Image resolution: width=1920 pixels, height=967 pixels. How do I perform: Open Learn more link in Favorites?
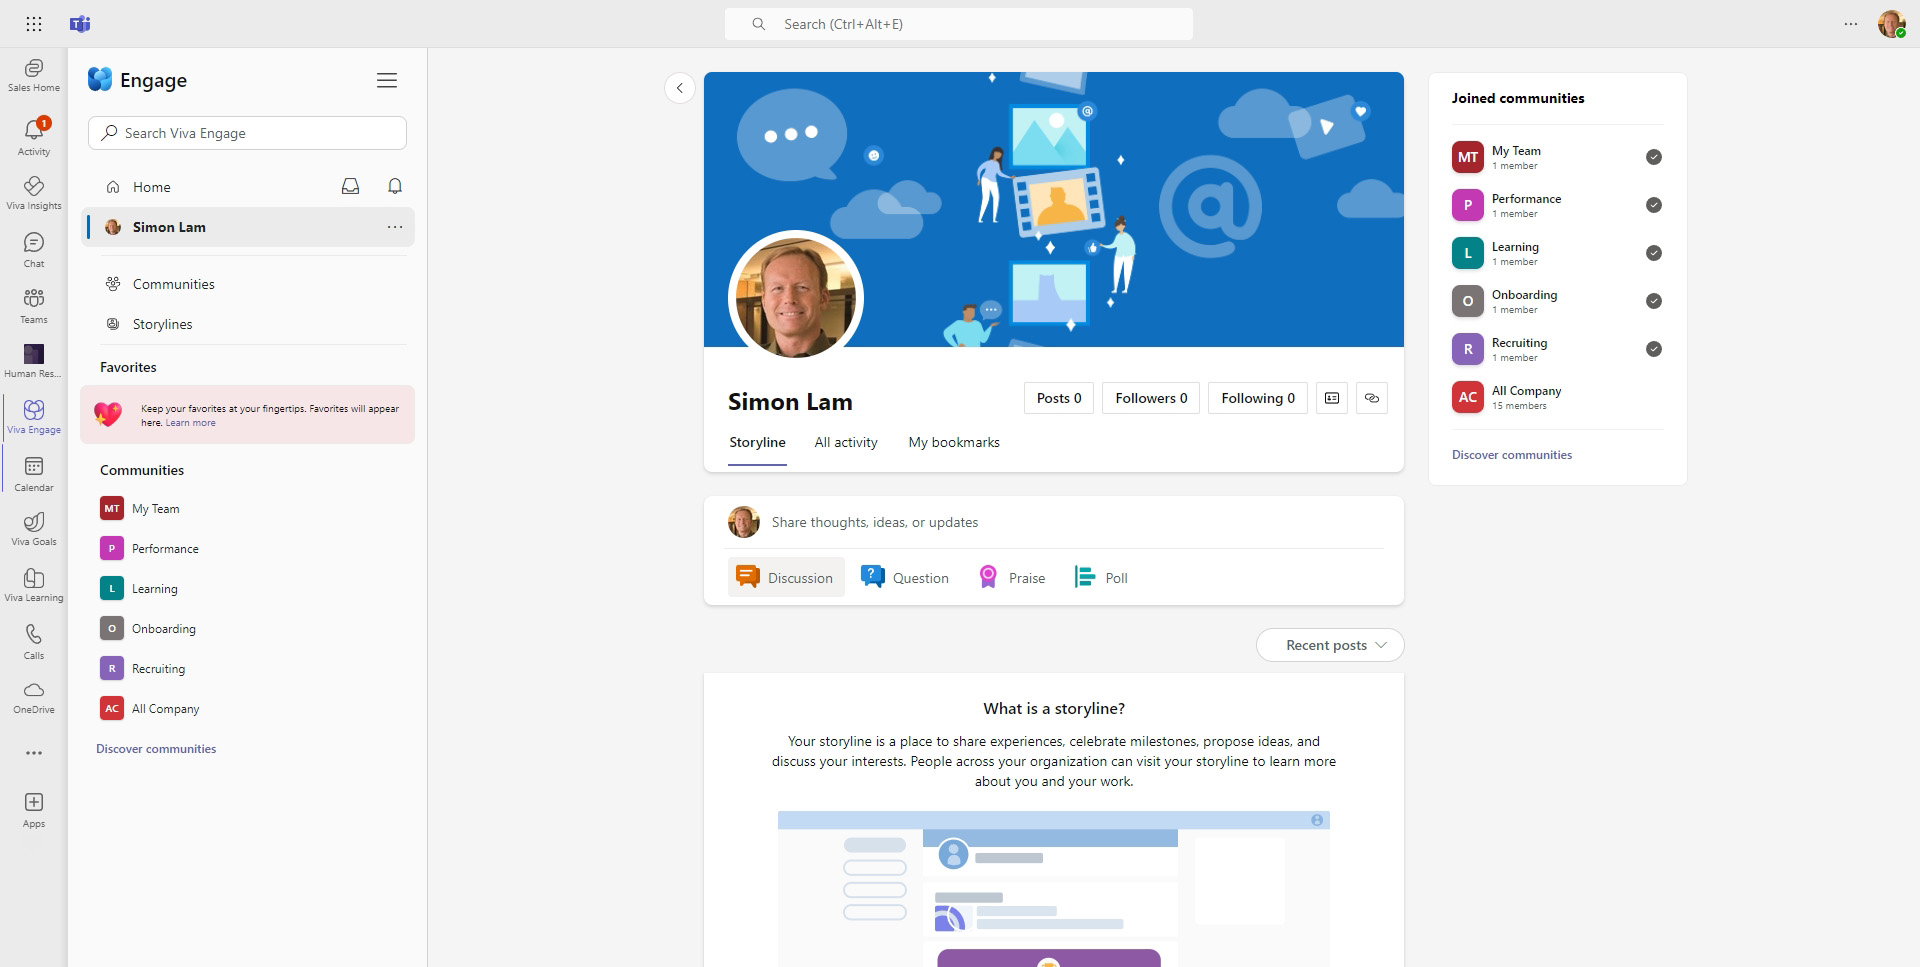(190, 423)
